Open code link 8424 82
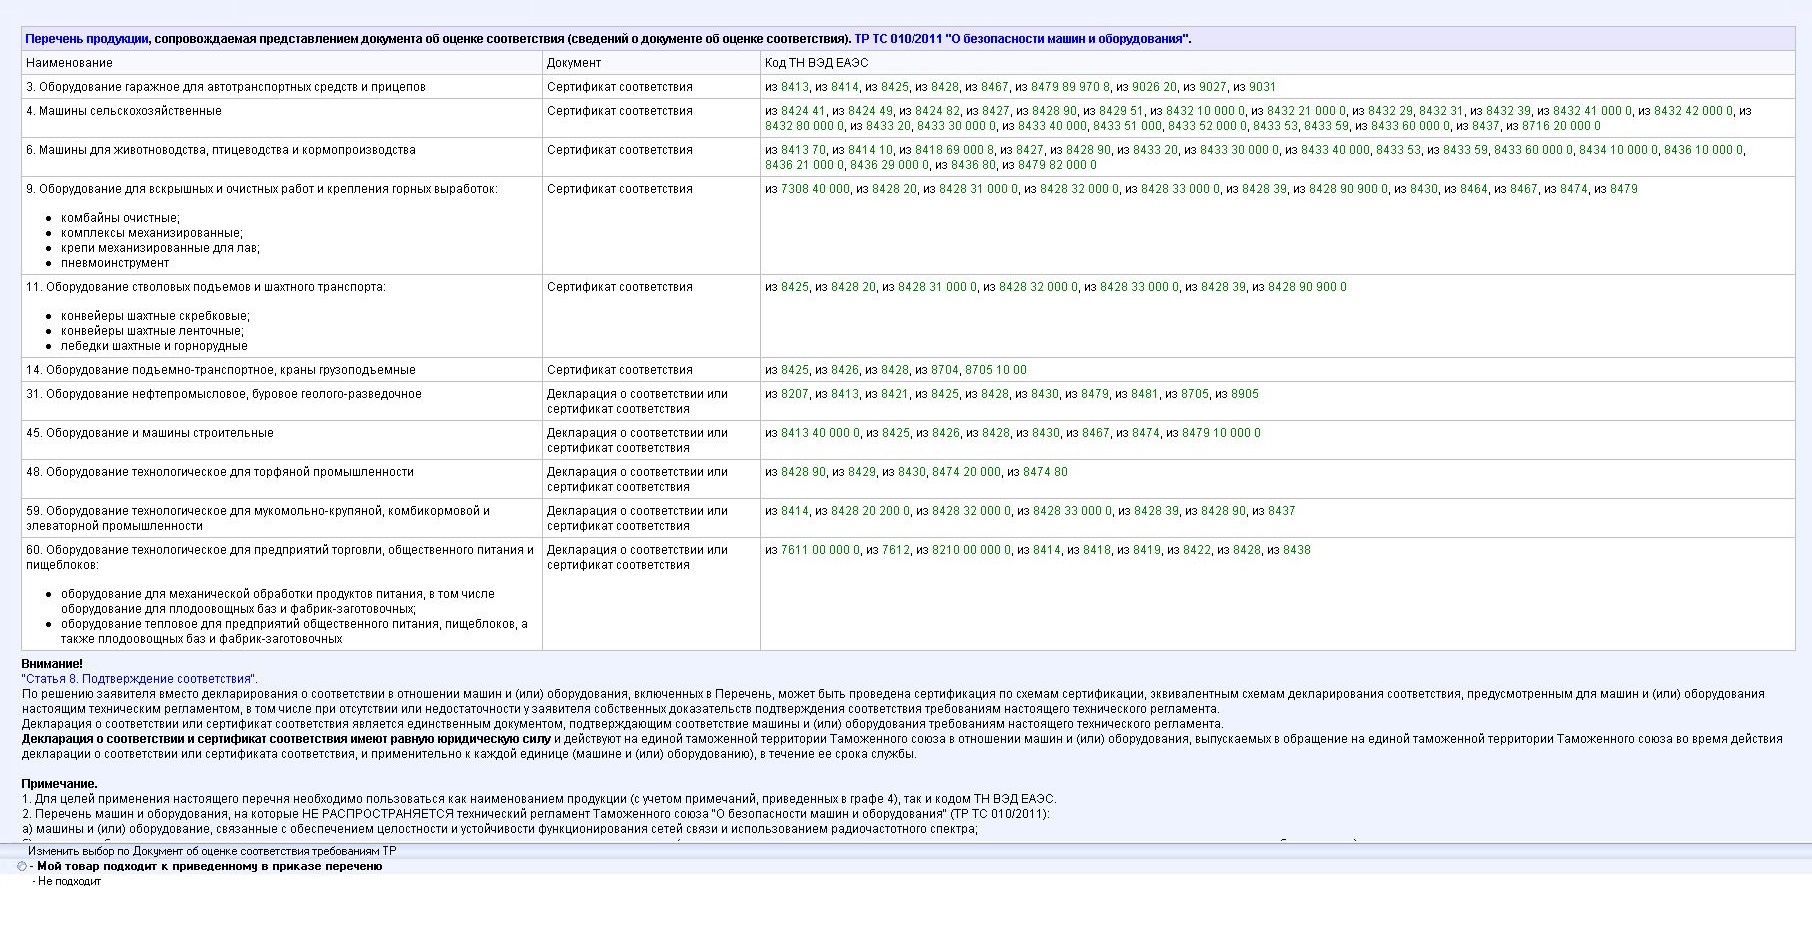Screen dimensions: 1812x926 click(x=937, y=111)
